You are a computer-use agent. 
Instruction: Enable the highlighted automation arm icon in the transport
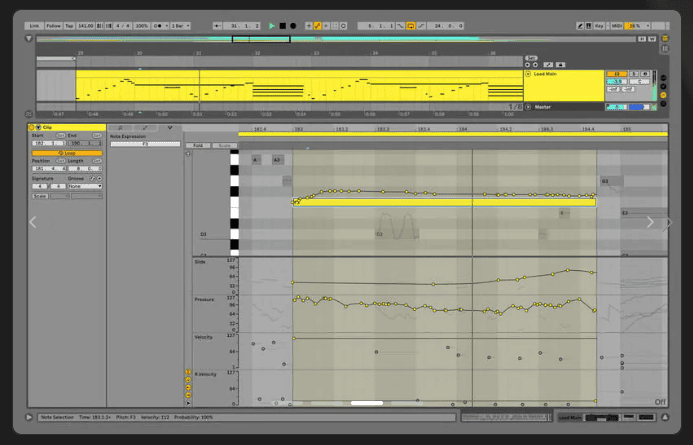317,26
